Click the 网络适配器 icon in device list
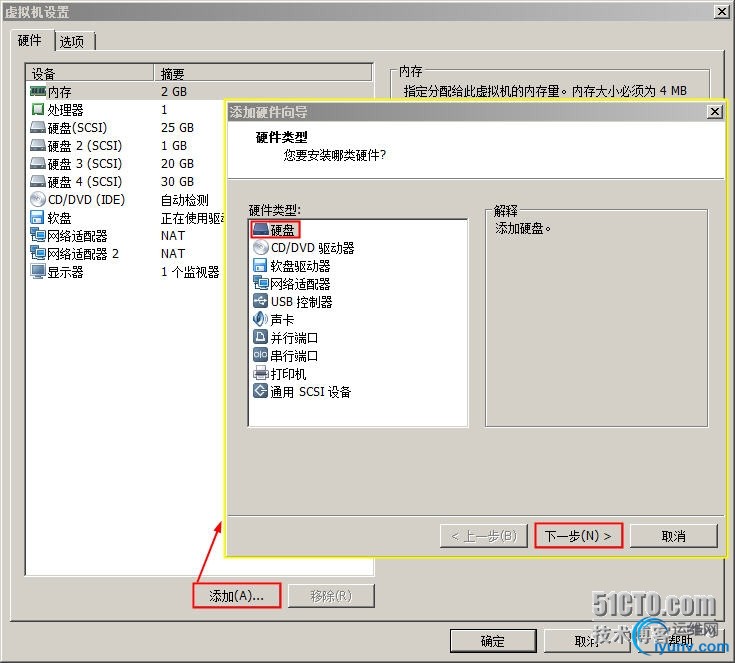The height and width of the screenshot is (663, 735). [38, 235]
